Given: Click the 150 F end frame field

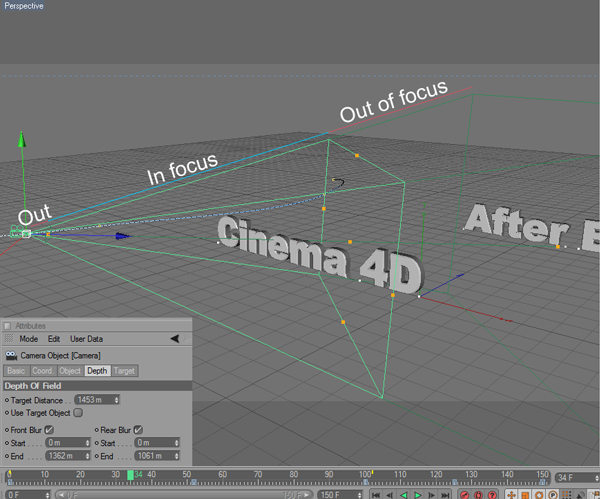Looking at the screenshot, I should point(340,495).
